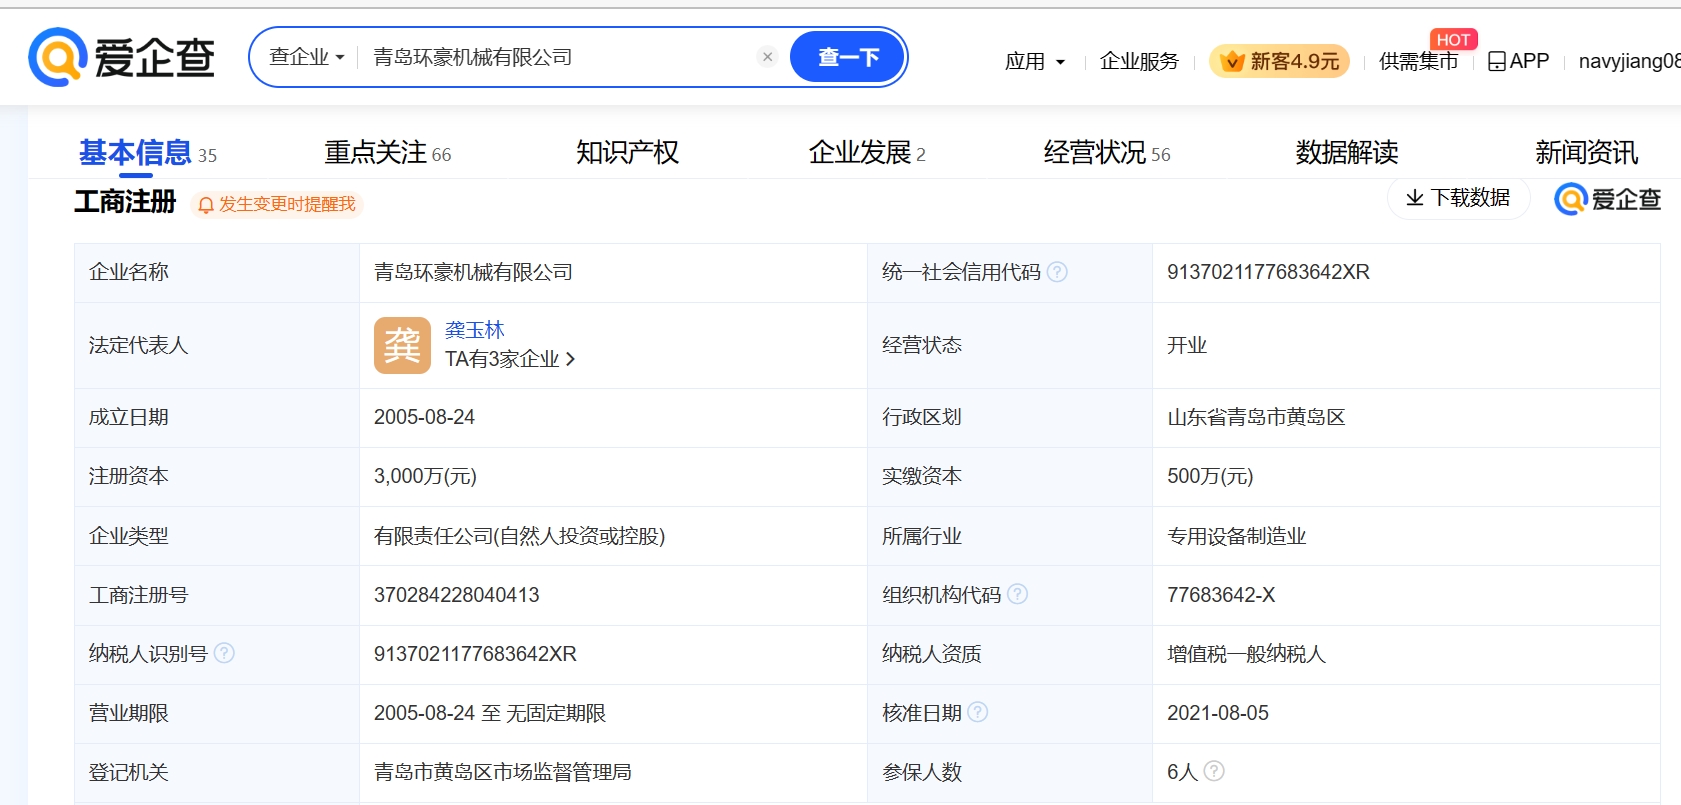
Task: Focus the search field containing 青岛环豪机械有限公司
Action: (x=560, y=57)
